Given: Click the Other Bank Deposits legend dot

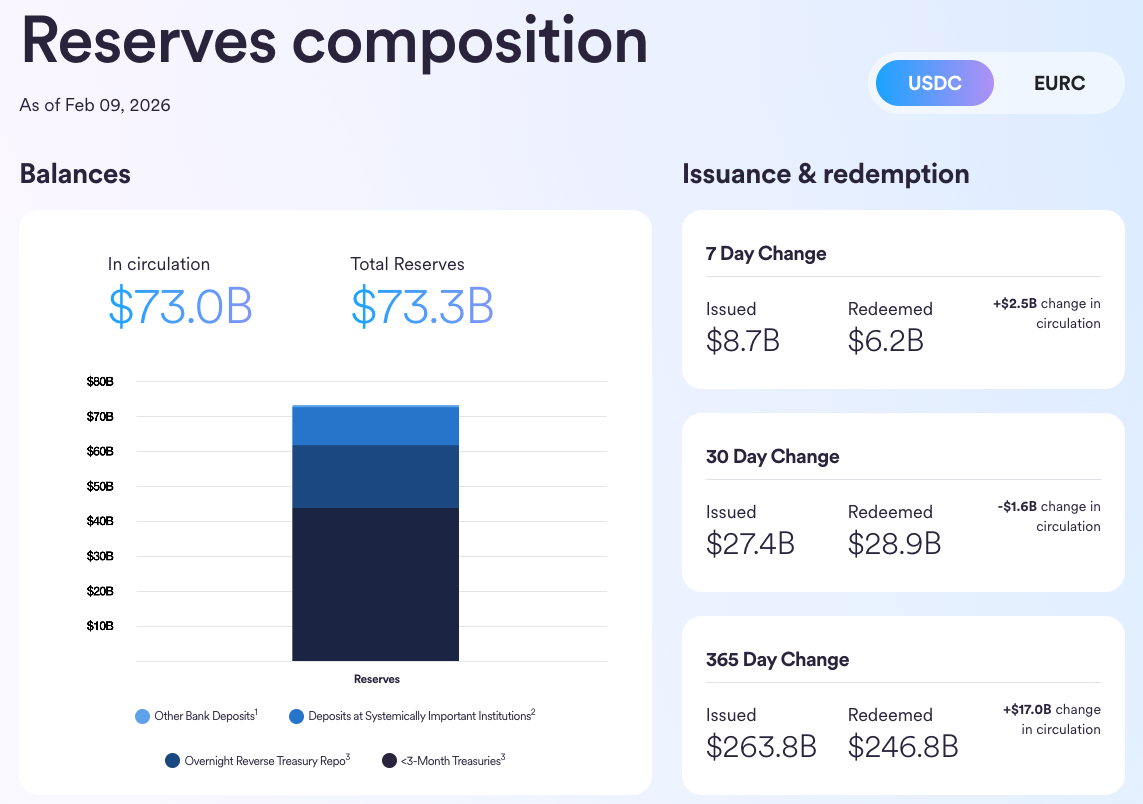Looking at the screenshot, I should click(x=142, y=716).
